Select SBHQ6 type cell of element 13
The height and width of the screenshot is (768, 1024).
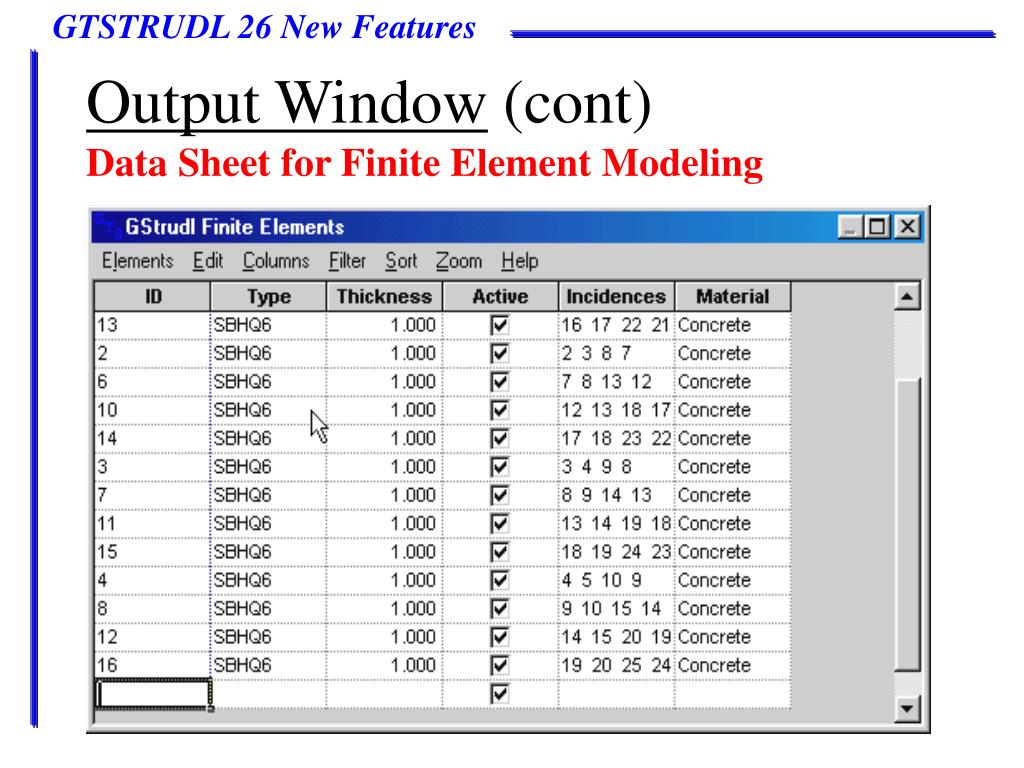[268, 325]
